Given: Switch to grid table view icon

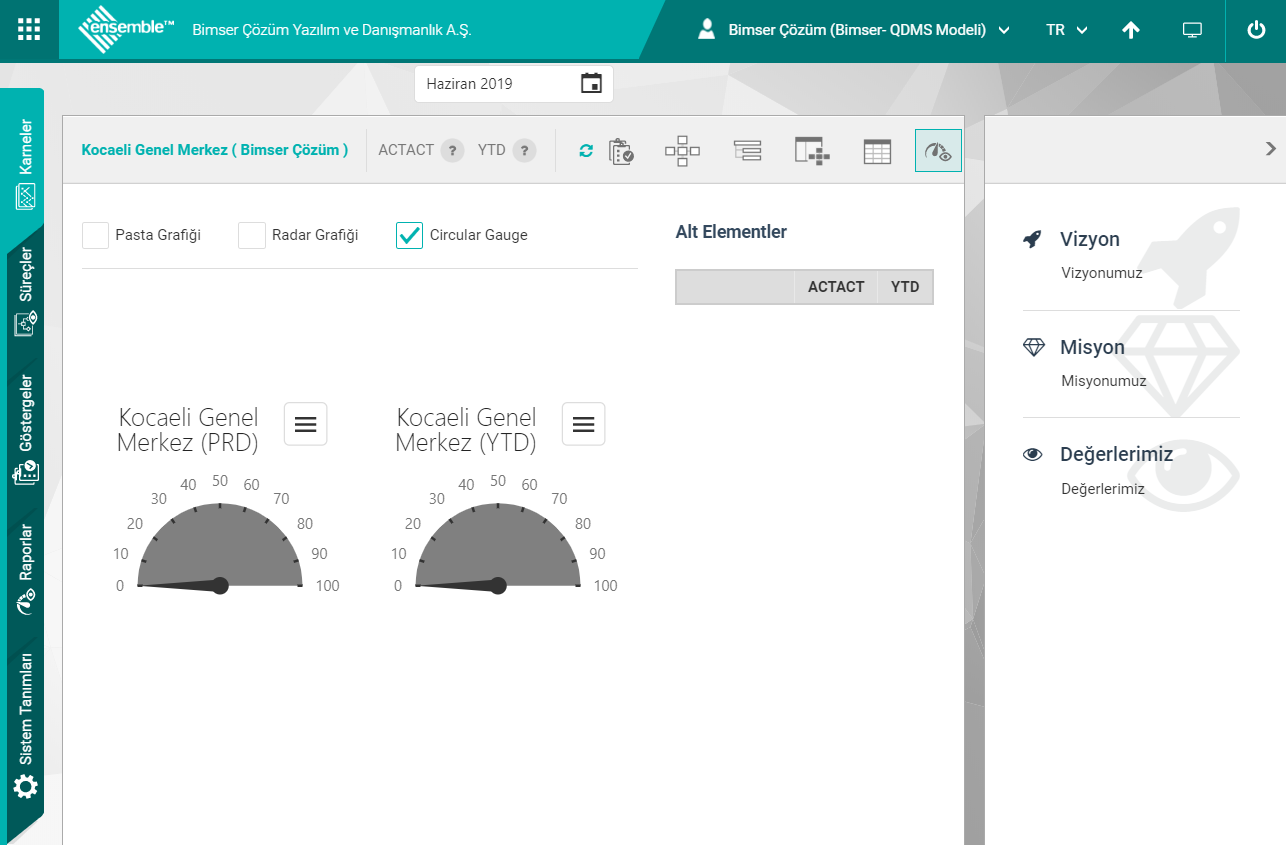Looking at the screenshot, I should coord(877,151).
